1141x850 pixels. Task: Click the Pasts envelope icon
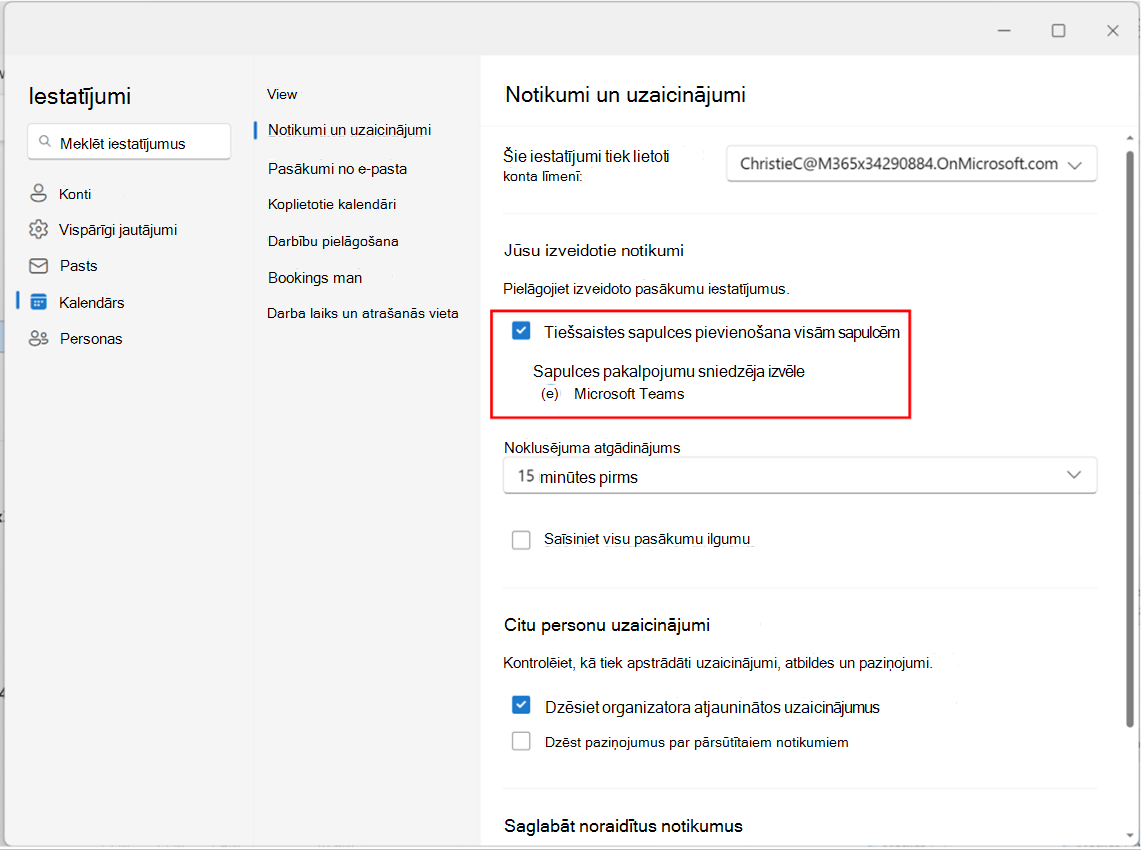[x=38, y=266]
